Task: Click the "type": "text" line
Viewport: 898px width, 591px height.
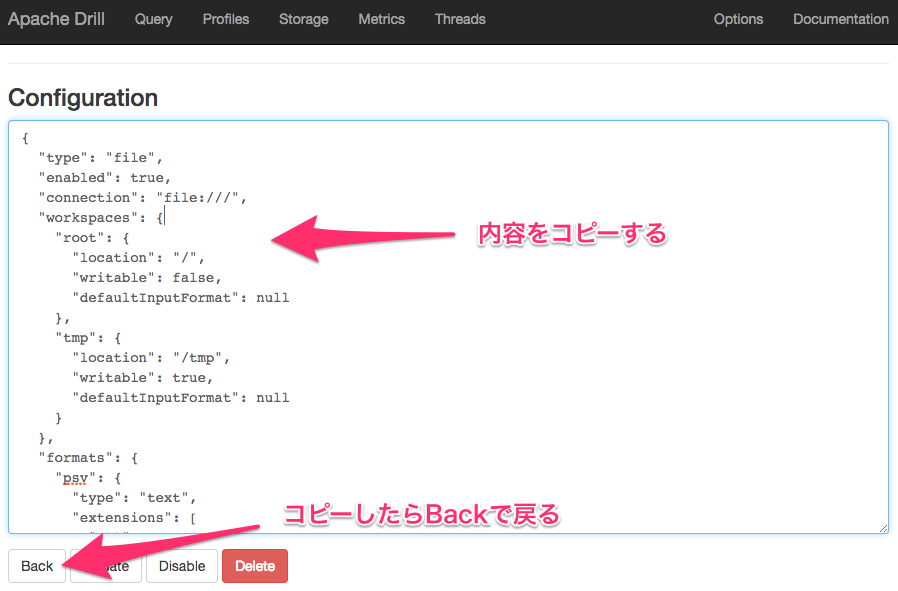Action: click(x=134, y=498)
